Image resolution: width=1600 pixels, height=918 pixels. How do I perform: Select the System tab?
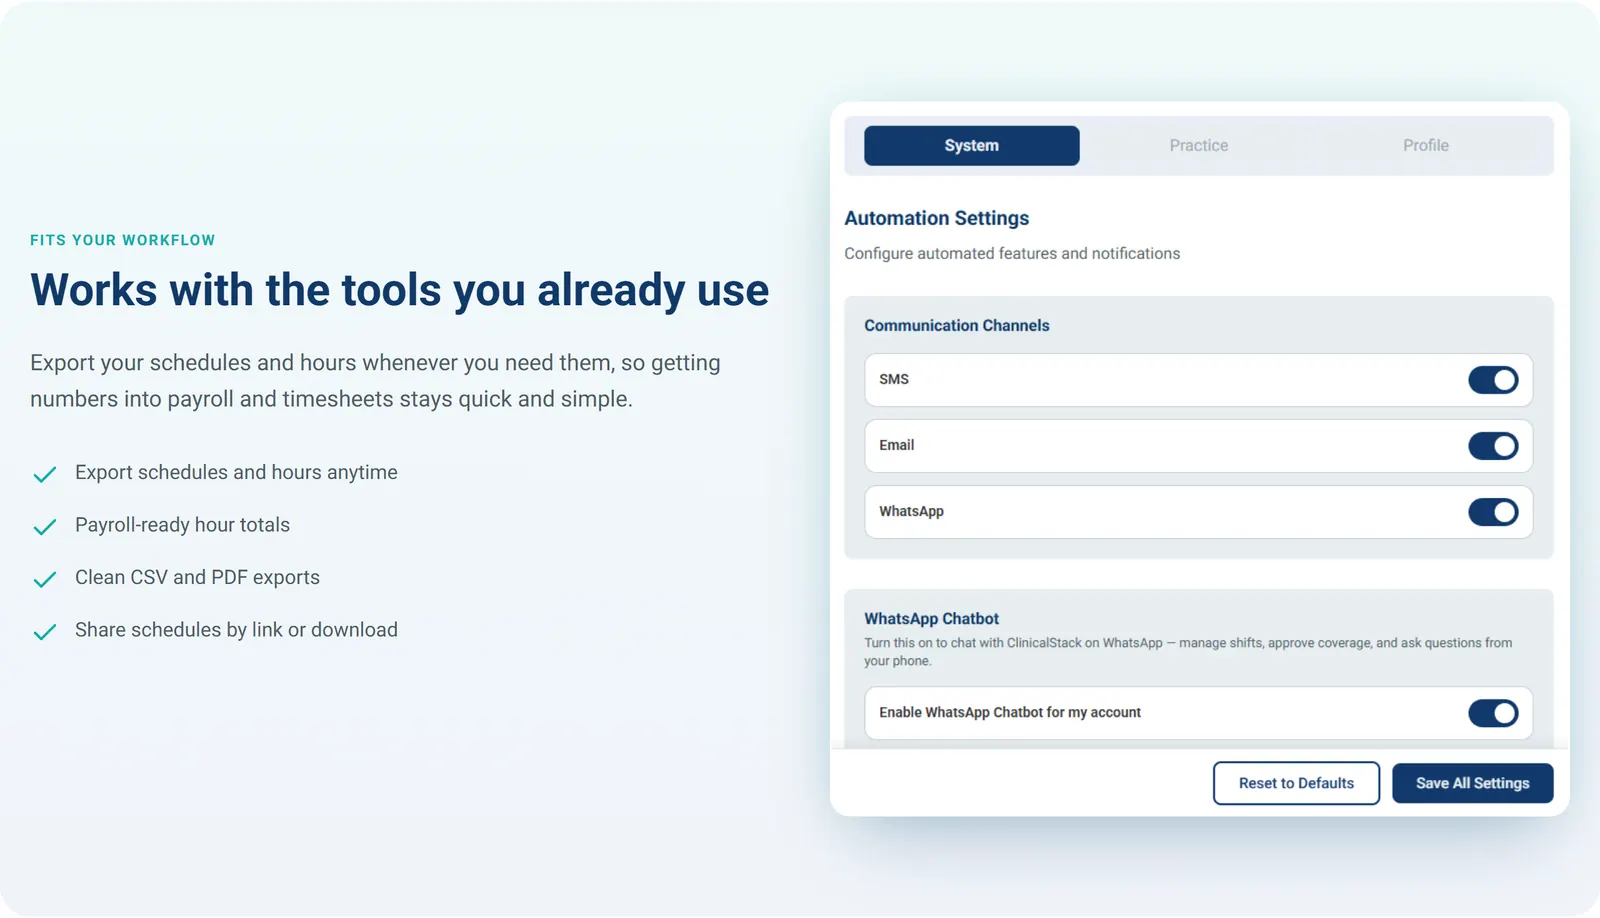971,145
